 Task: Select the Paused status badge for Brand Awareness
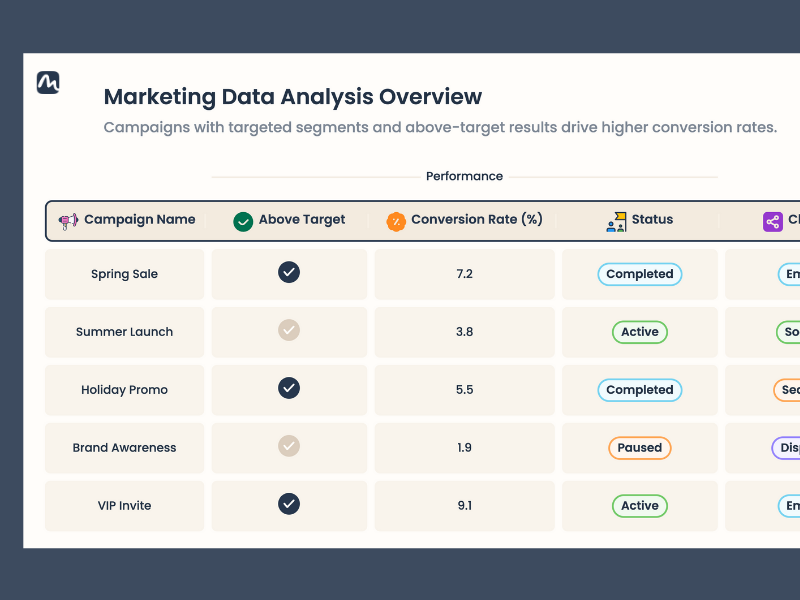(640, 448)
